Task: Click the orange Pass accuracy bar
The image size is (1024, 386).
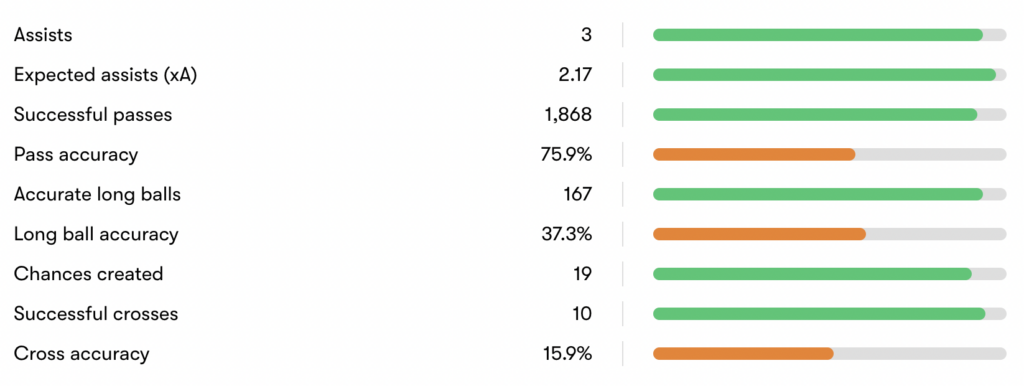Action: click(754, 155)
